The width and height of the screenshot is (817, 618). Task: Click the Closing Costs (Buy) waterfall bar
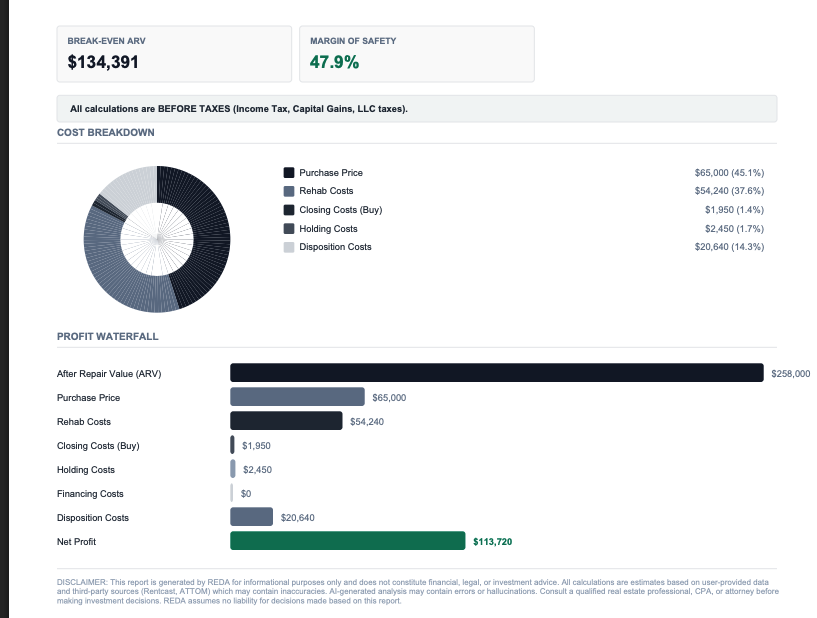[232, 444]
